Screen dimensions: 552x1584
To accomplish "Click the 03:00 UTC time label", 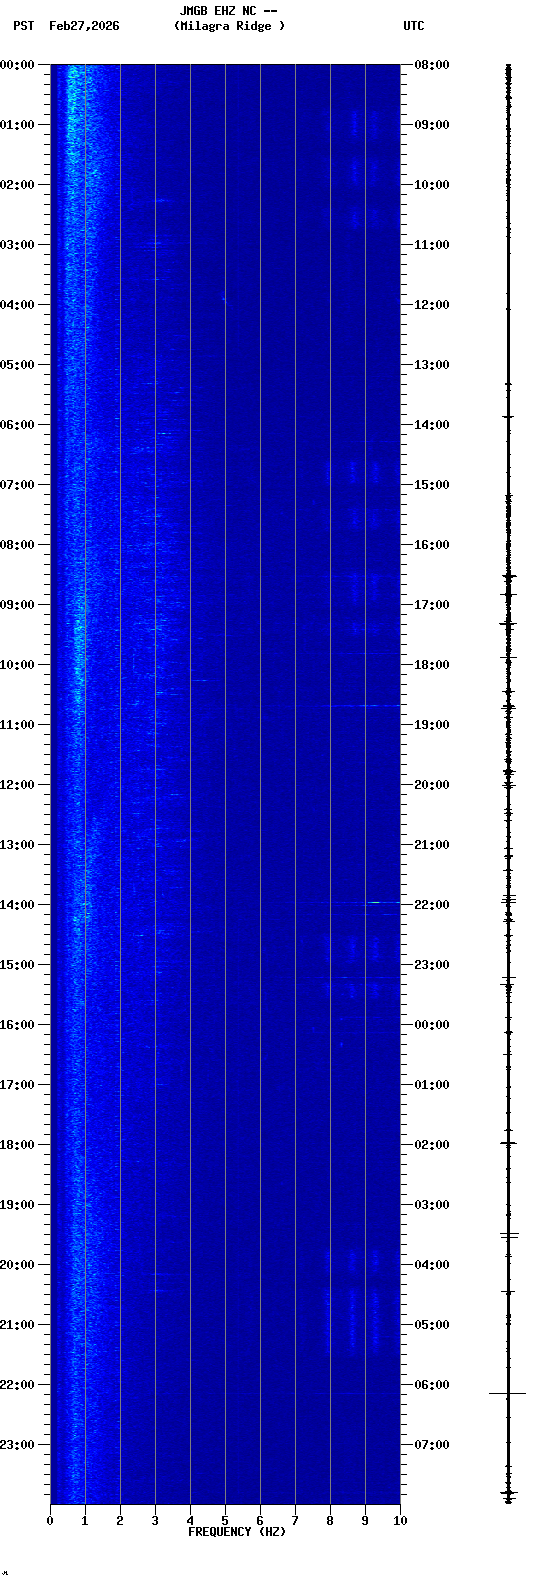I will click(432, 1205).
